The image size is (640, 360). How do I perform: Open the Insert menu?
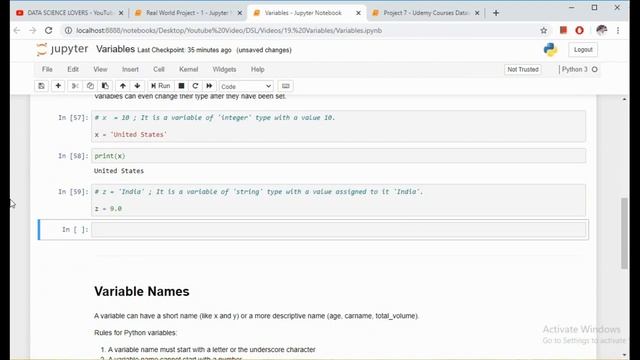[x=130, y=69]
